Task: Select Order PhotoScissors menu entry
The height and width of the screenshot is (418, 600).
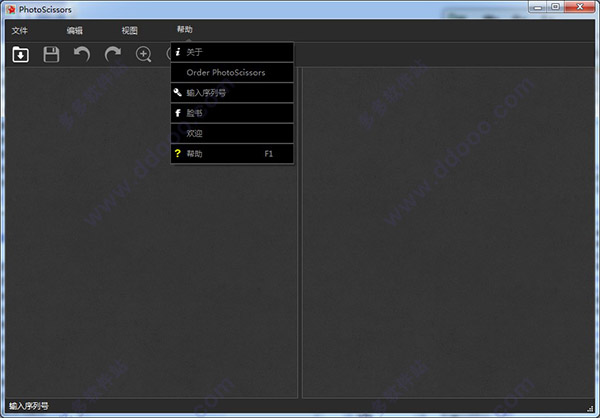Action: [232, 72]
